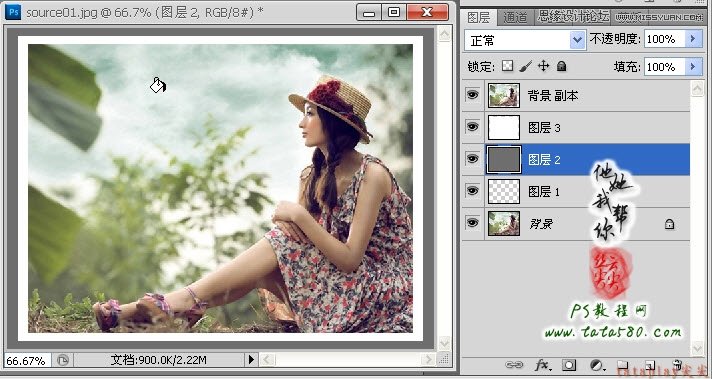
Task: Click 文档:900.0K/2.22M status text
Action: (x=158, y=360)
